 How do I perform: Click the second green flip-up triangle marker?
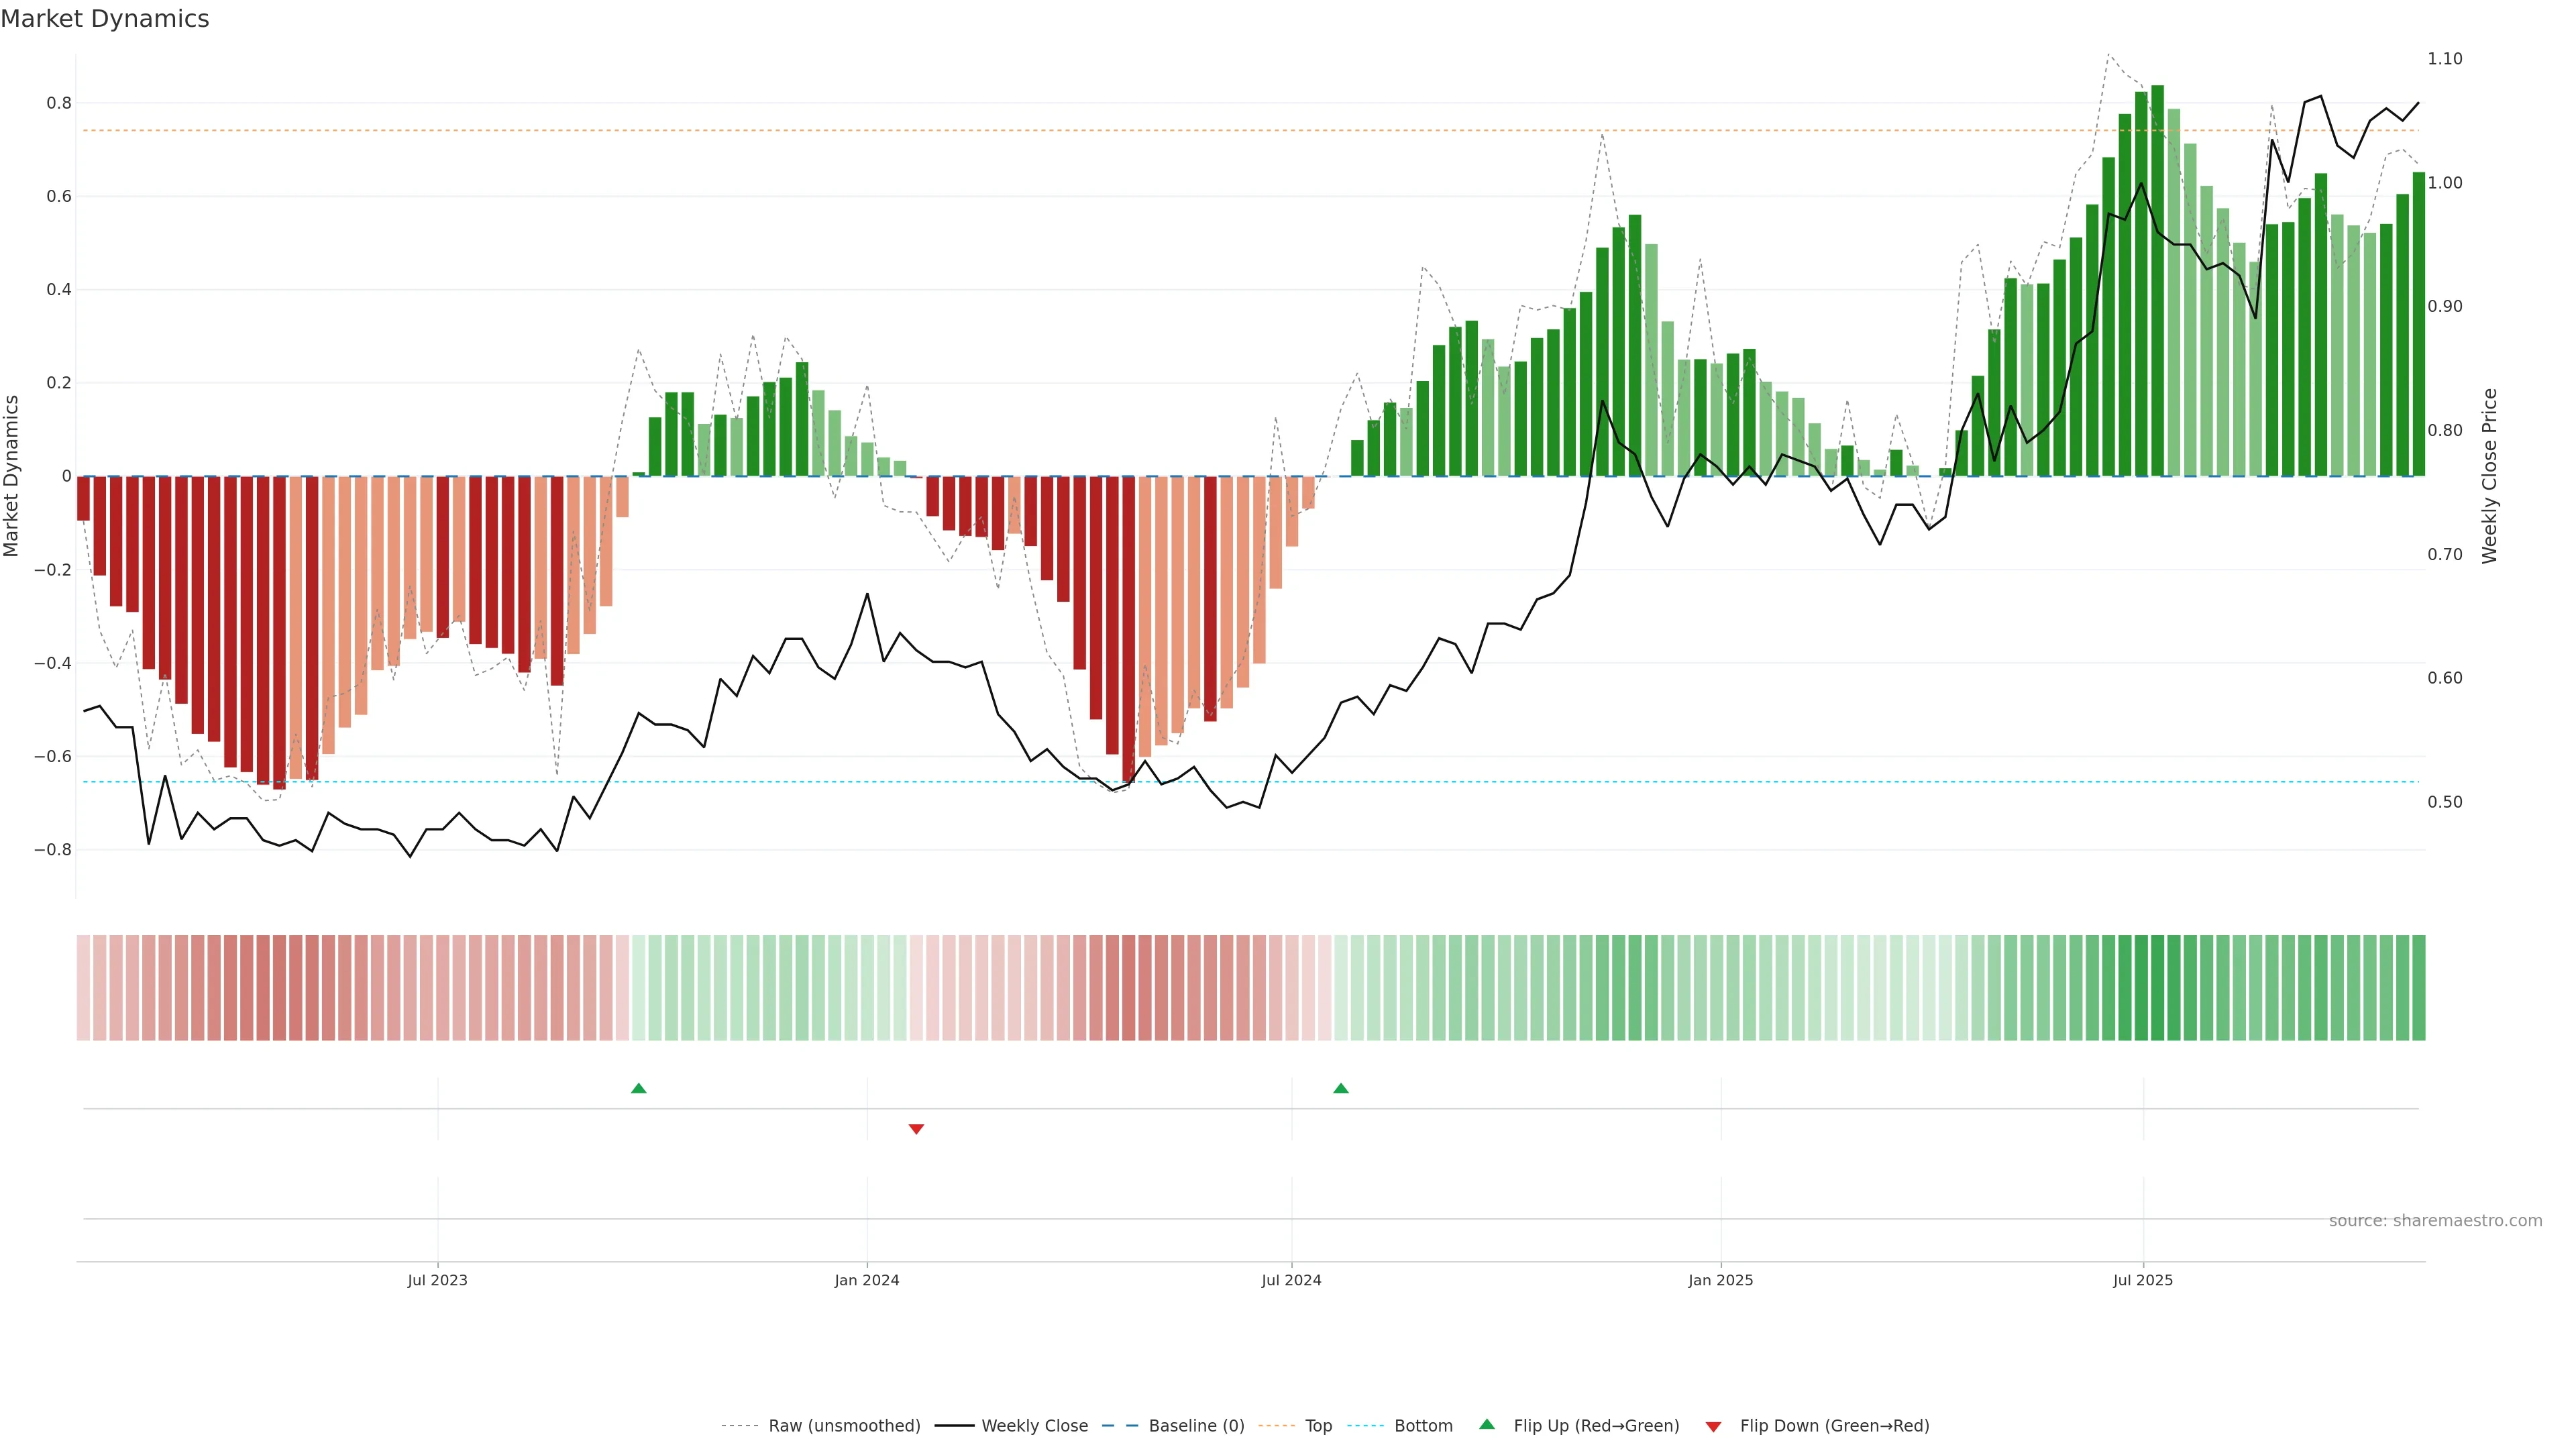click(1341, 1088)
